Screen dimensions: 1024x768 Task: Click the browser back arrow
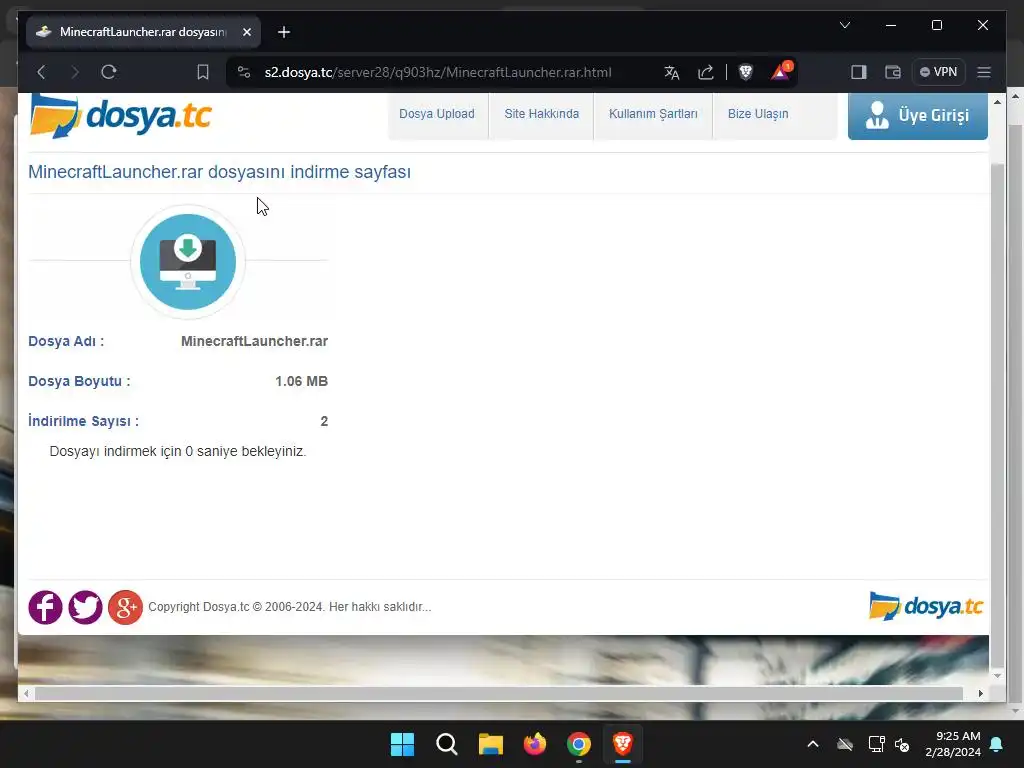pyautogui.click(x=41, y=72)
